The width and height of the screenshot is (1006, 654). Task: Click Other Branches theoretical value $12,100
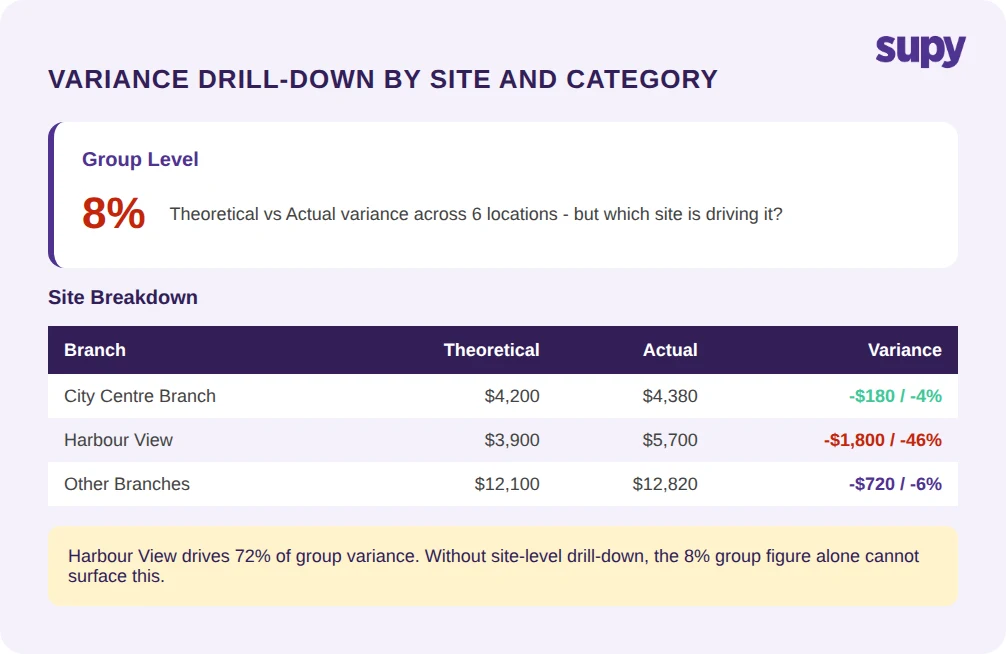pos(507,484)
